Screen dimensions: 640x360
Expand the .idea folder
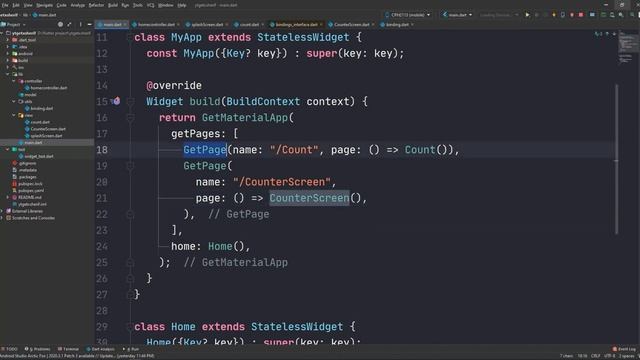pyautogui.click(x=8, y=47)
